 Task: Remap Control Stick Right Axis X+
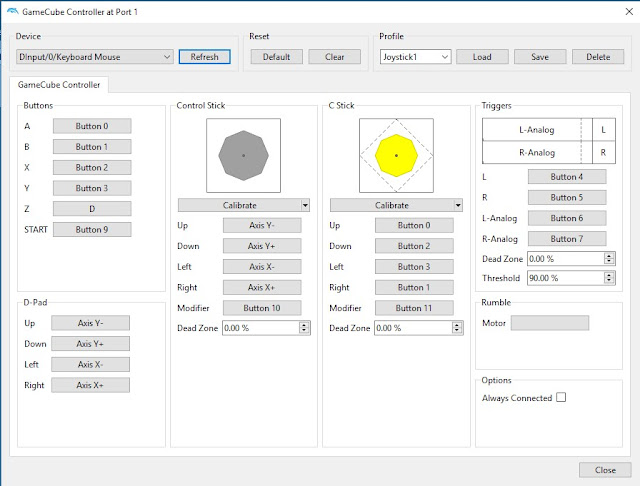262,287
